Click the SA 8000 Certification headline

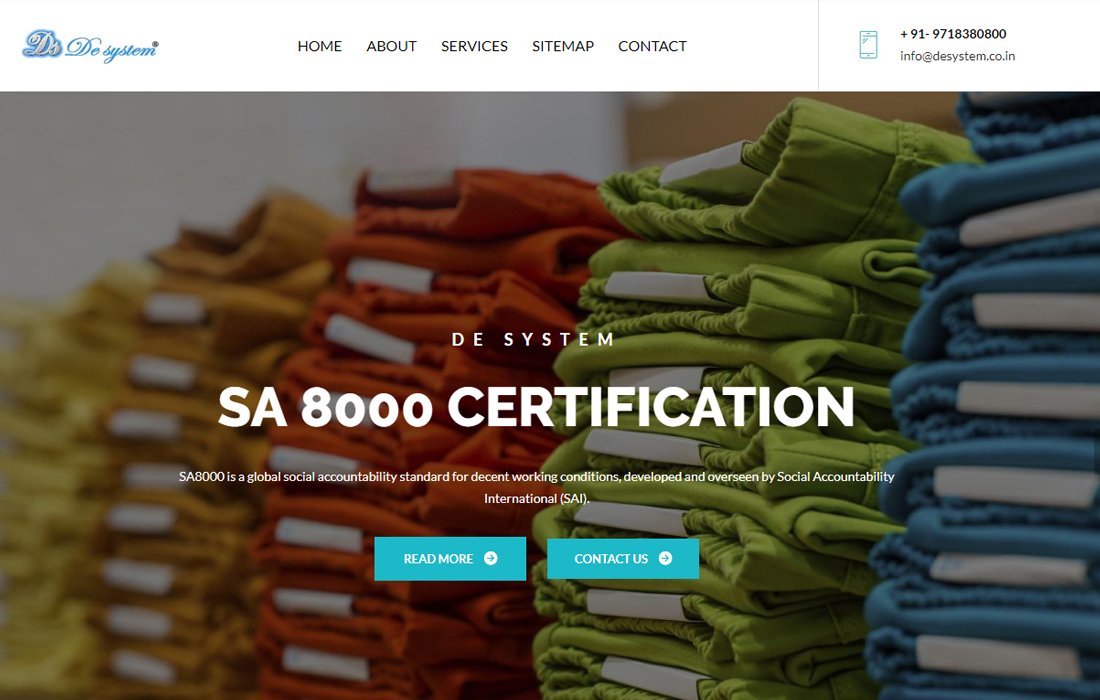tap(536, 407)
